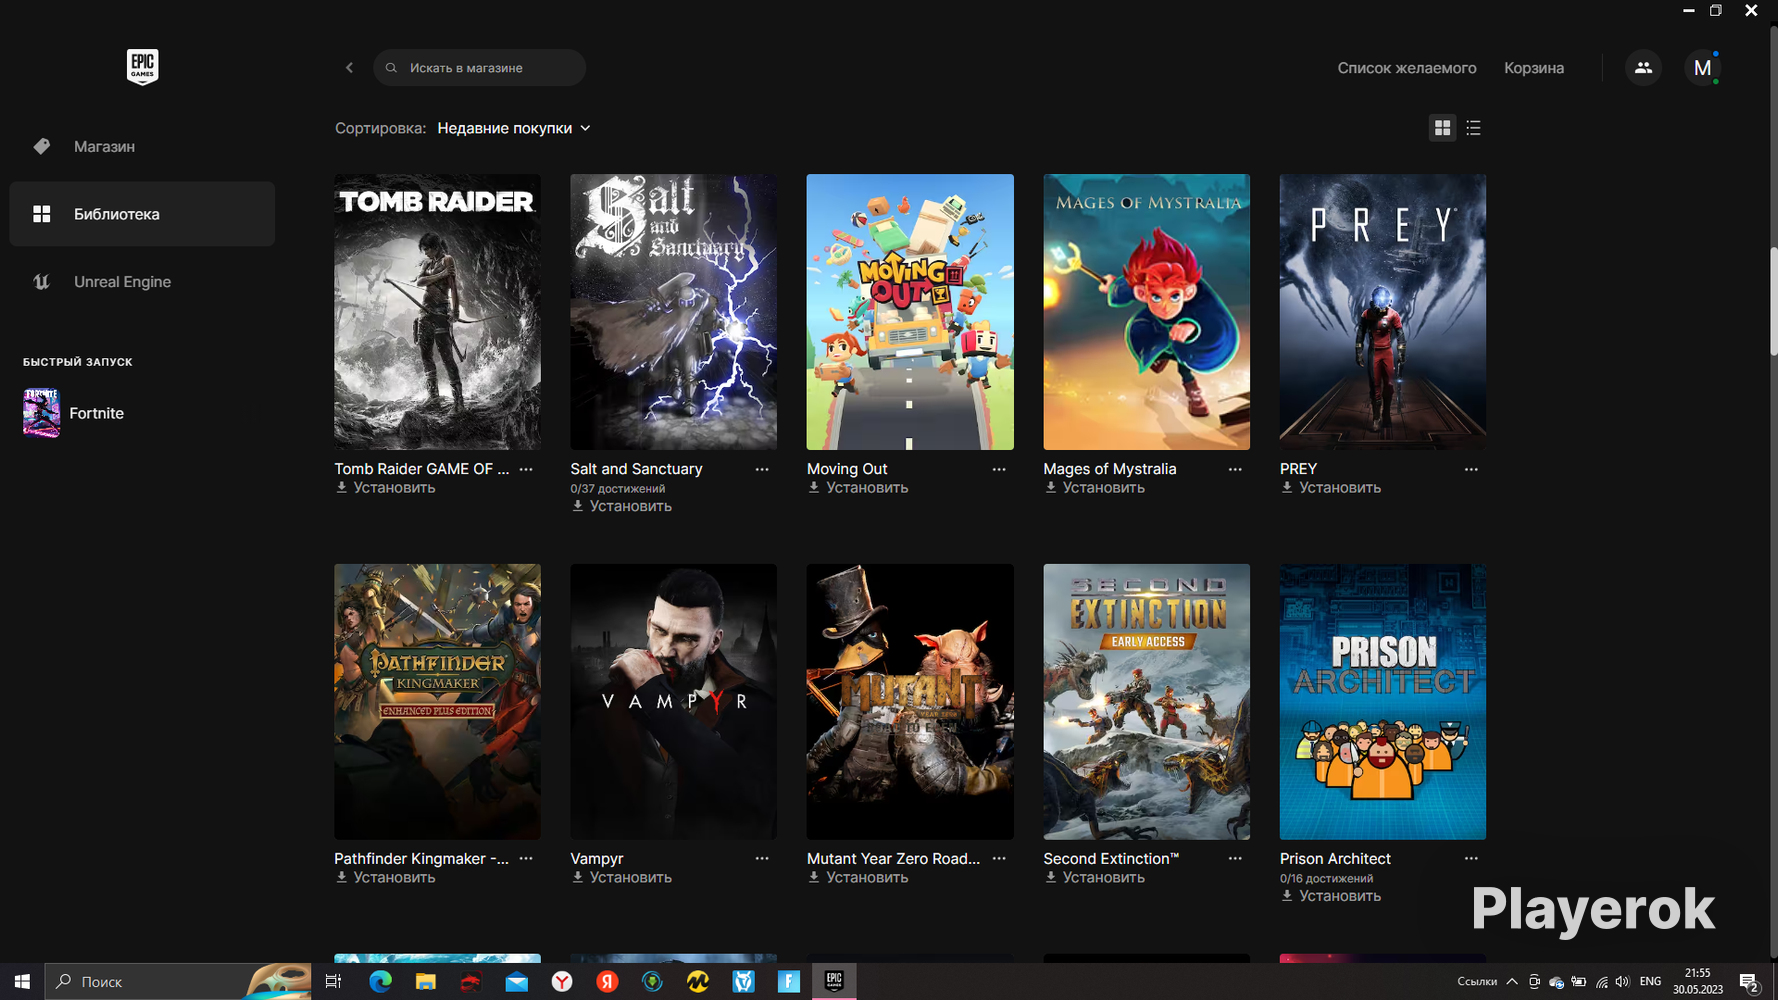Open the Mail app on taskbar

(517, 981)
